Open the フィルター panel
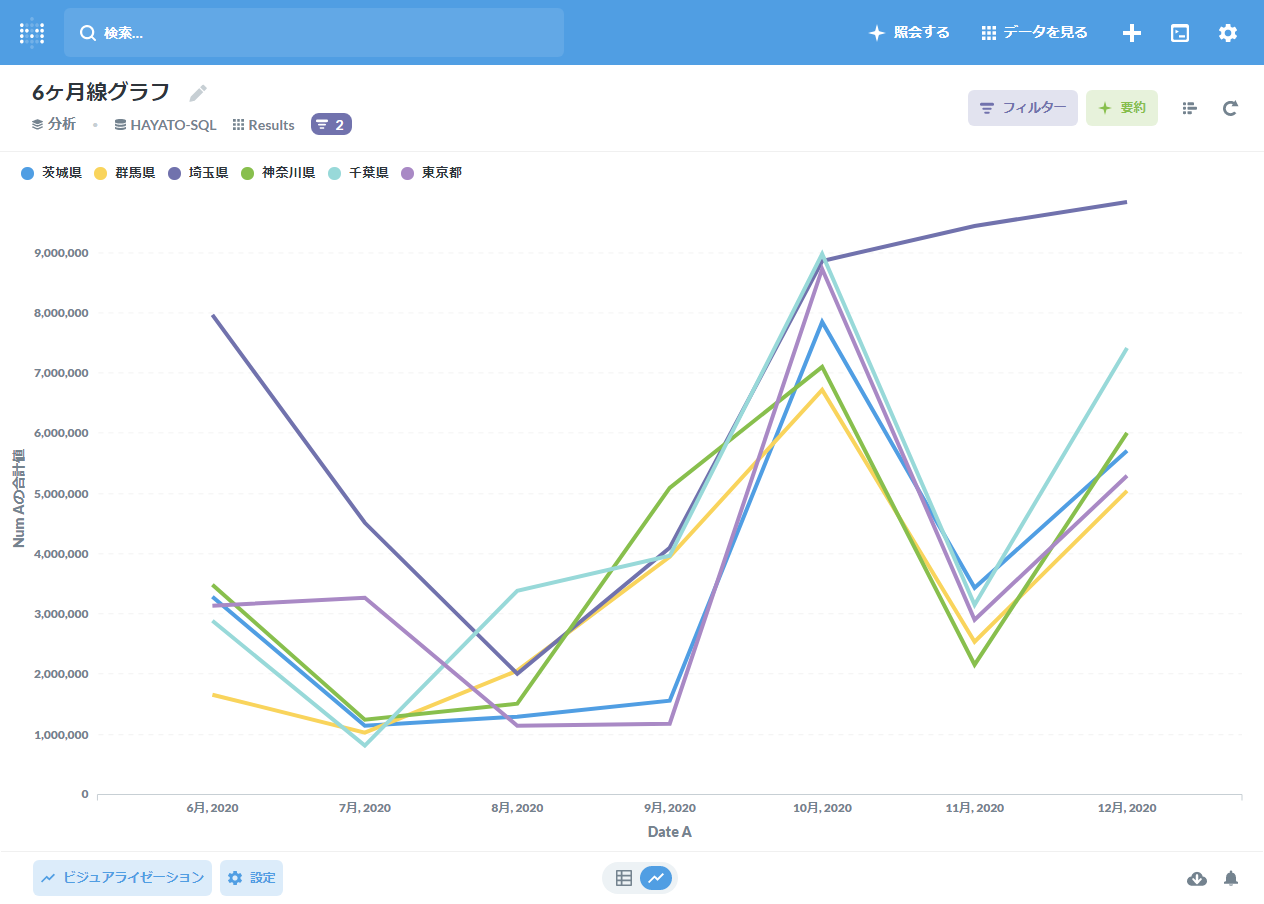This screenshot has height=904, width=1264. (x=1022, y=107)
